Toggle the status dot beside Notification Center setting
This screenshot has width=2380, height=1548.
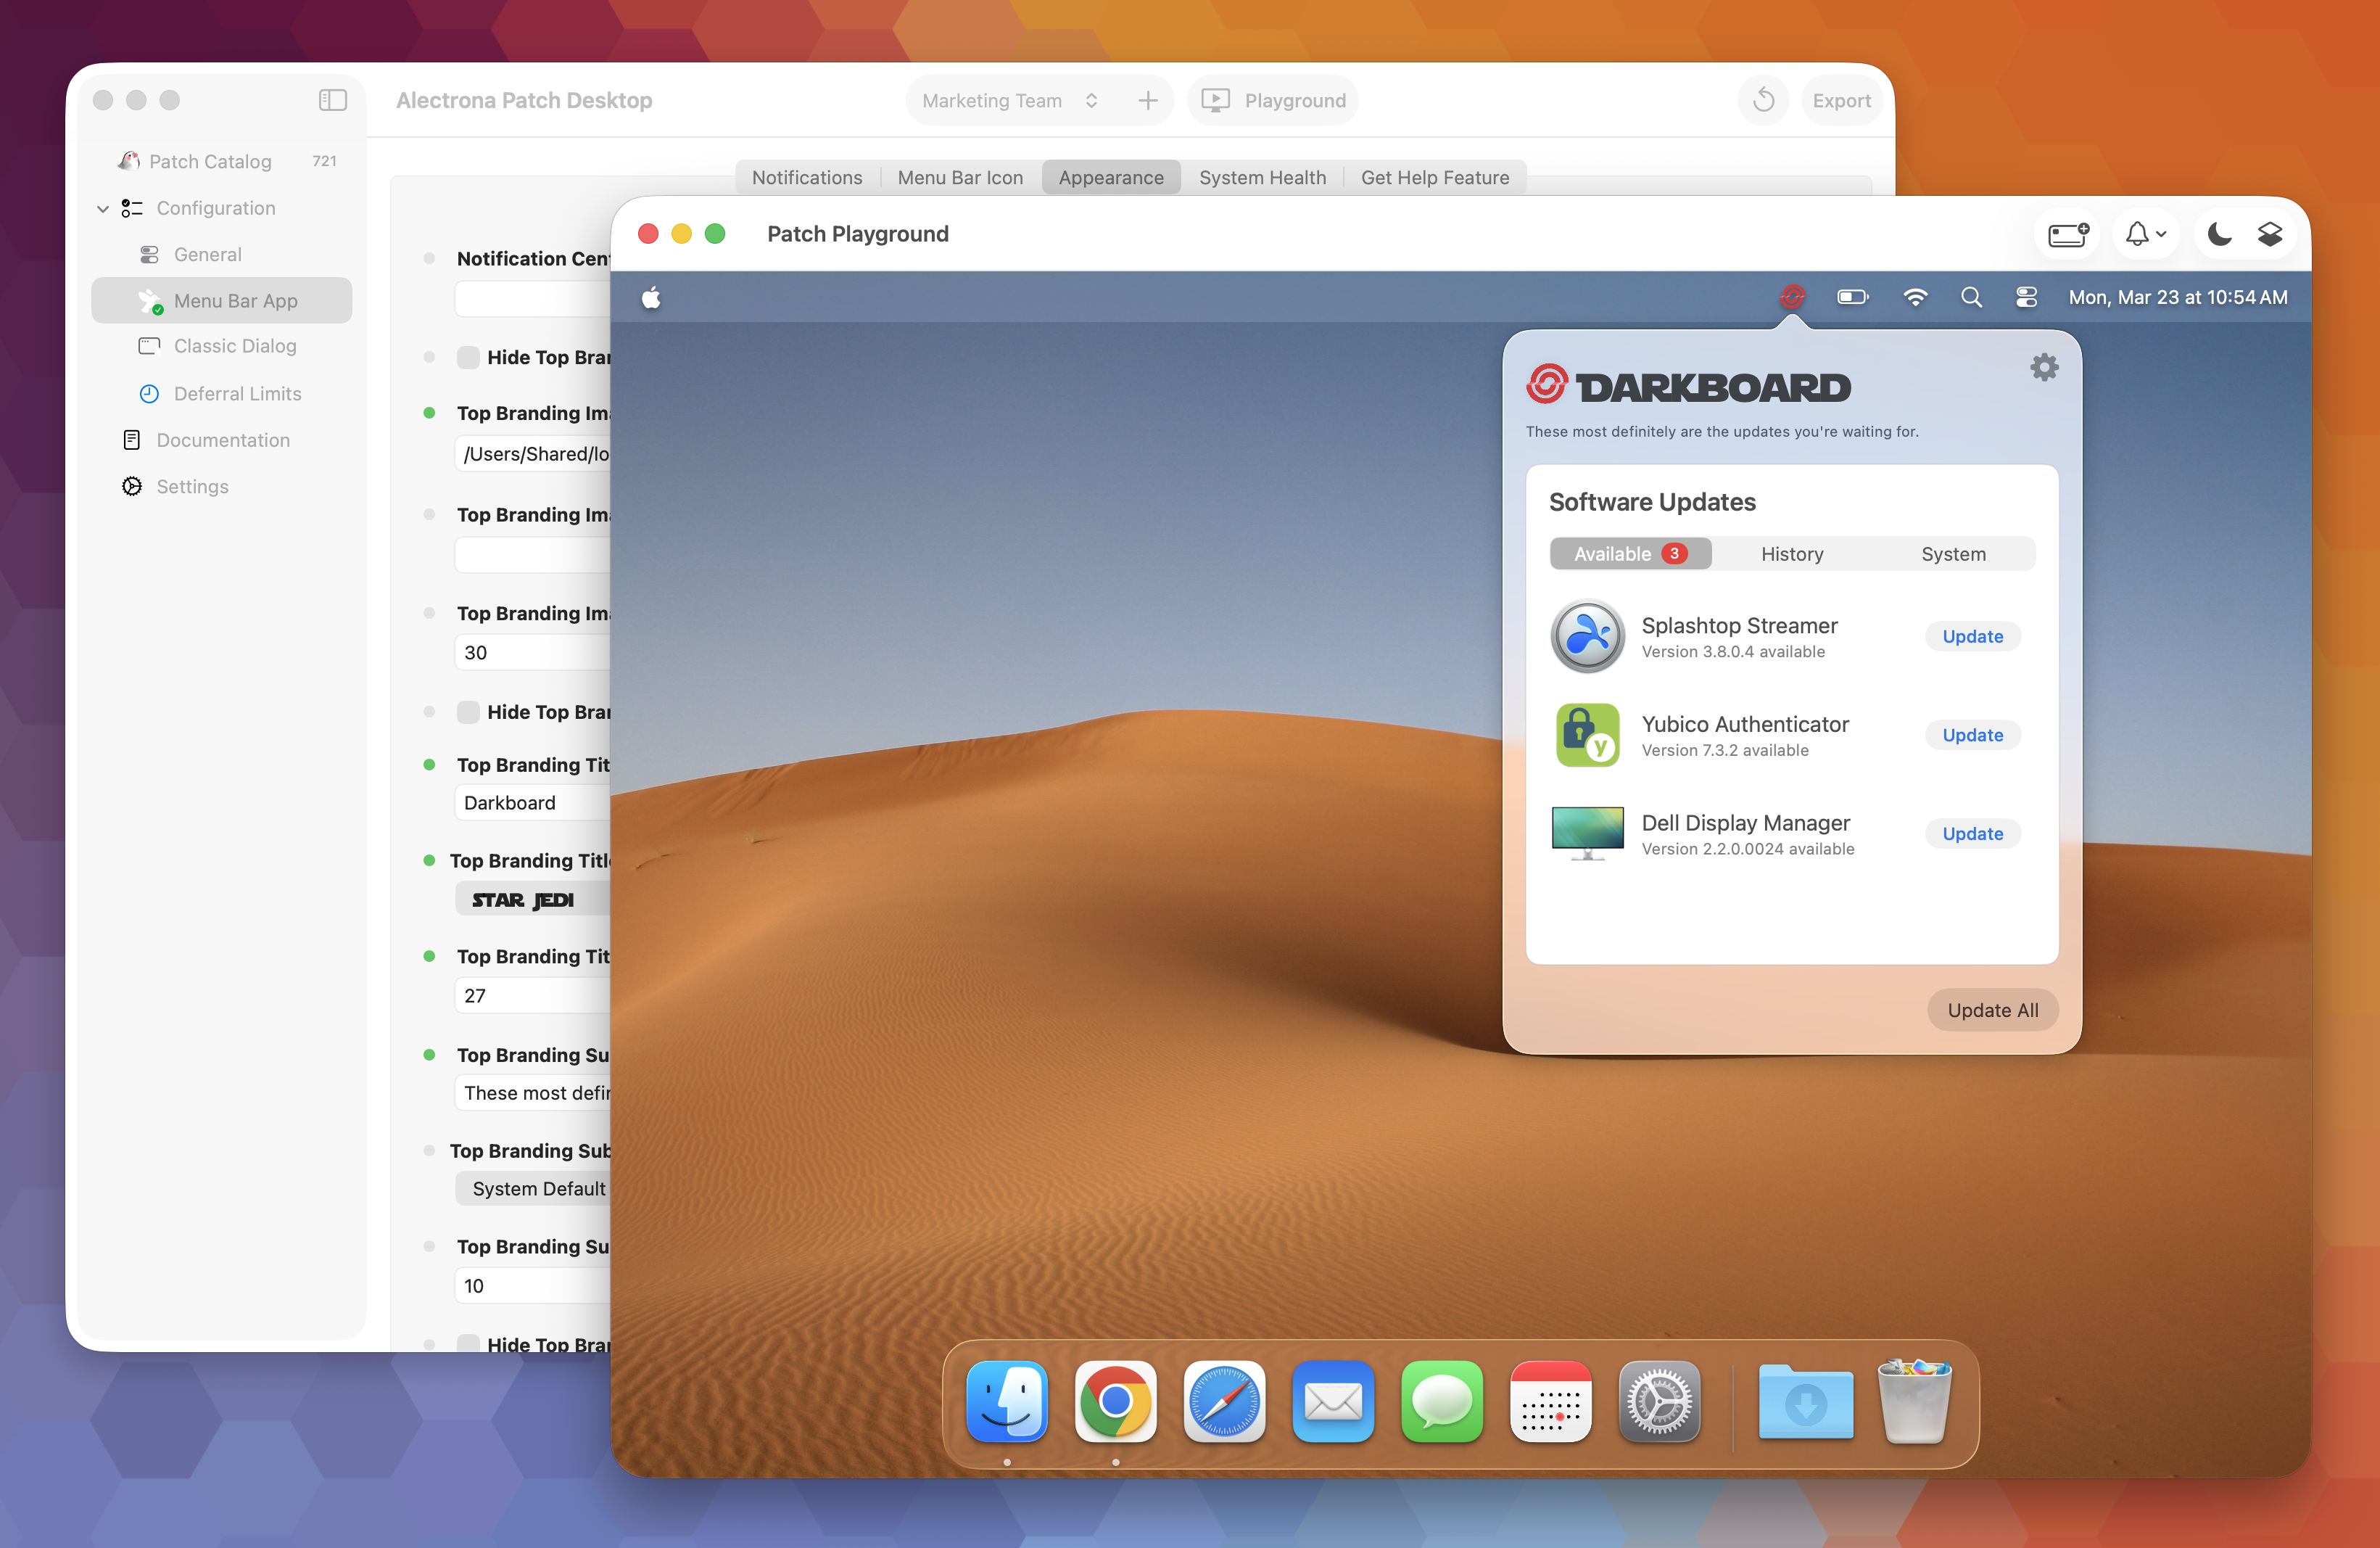[x=429, y=258]
